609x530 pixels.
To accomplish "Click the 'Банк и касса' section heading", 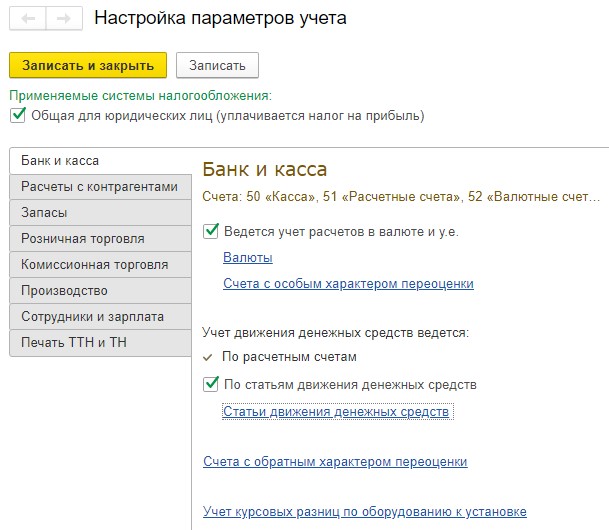I will coord(264,169).
